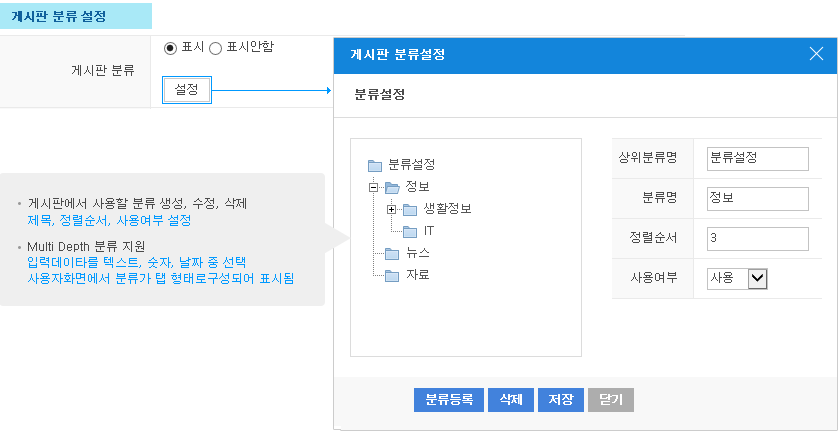Click the 분류명 input field
Image resolution: width=838 pixels, height=433 pixels.
(x=757, y=199)
